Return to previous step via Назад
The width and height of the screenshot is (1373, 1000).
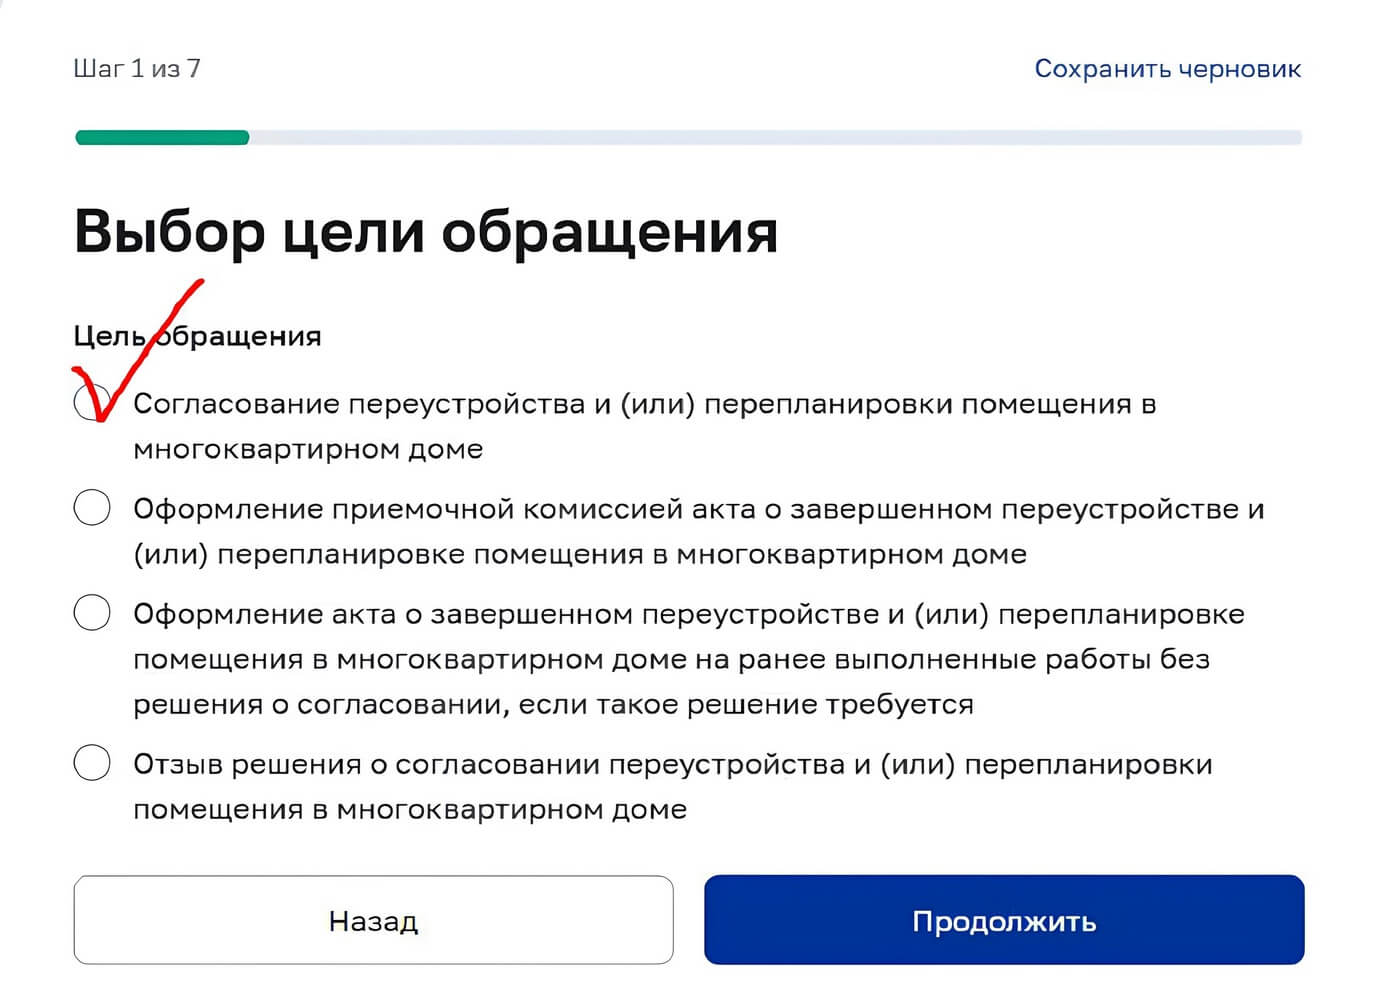point(373,920)
